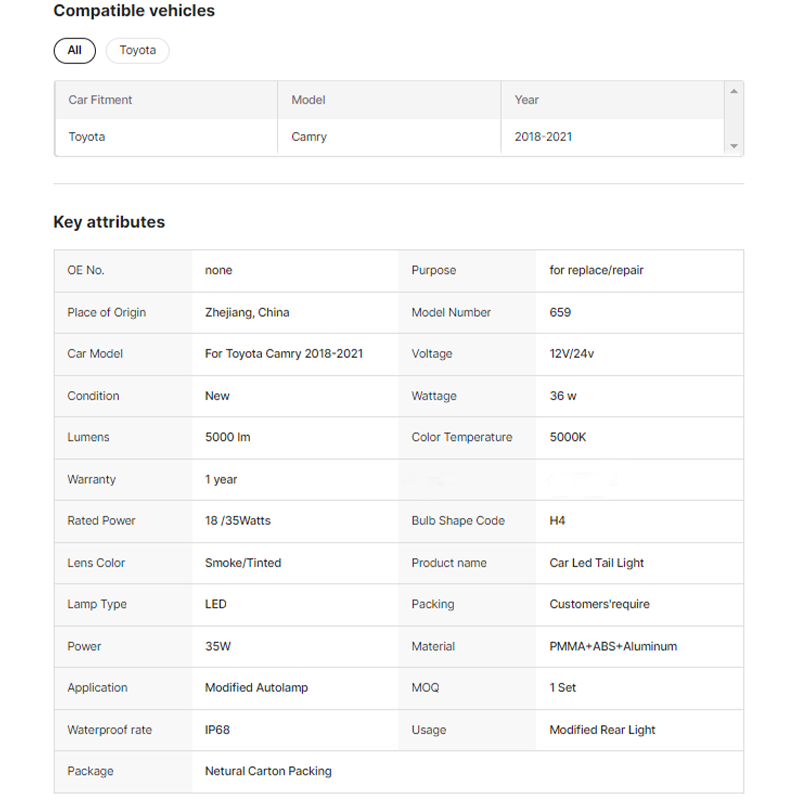Click the Compatible vehicles heading
The width and height of the screenshot is (800, 800).
133,11
